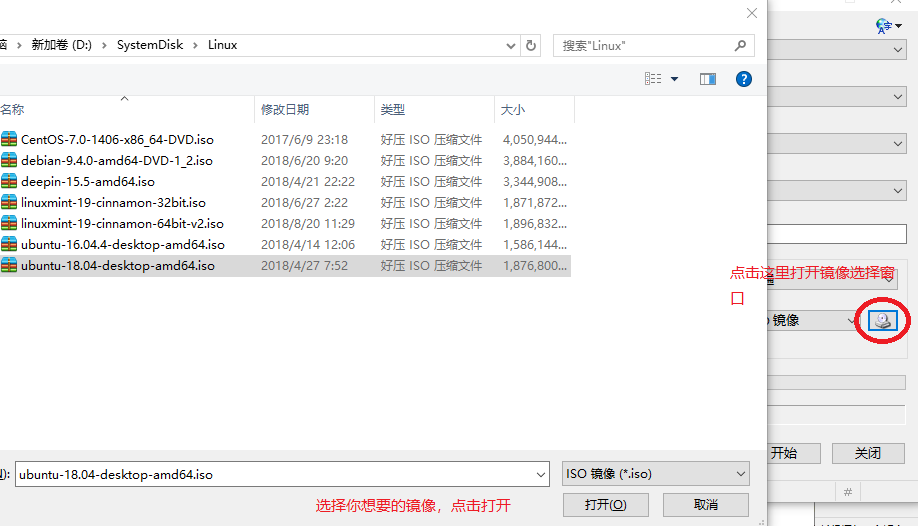Expand the fourth Rufus dropdown
The width and height of the screenshot is (919, 526).
898,191
